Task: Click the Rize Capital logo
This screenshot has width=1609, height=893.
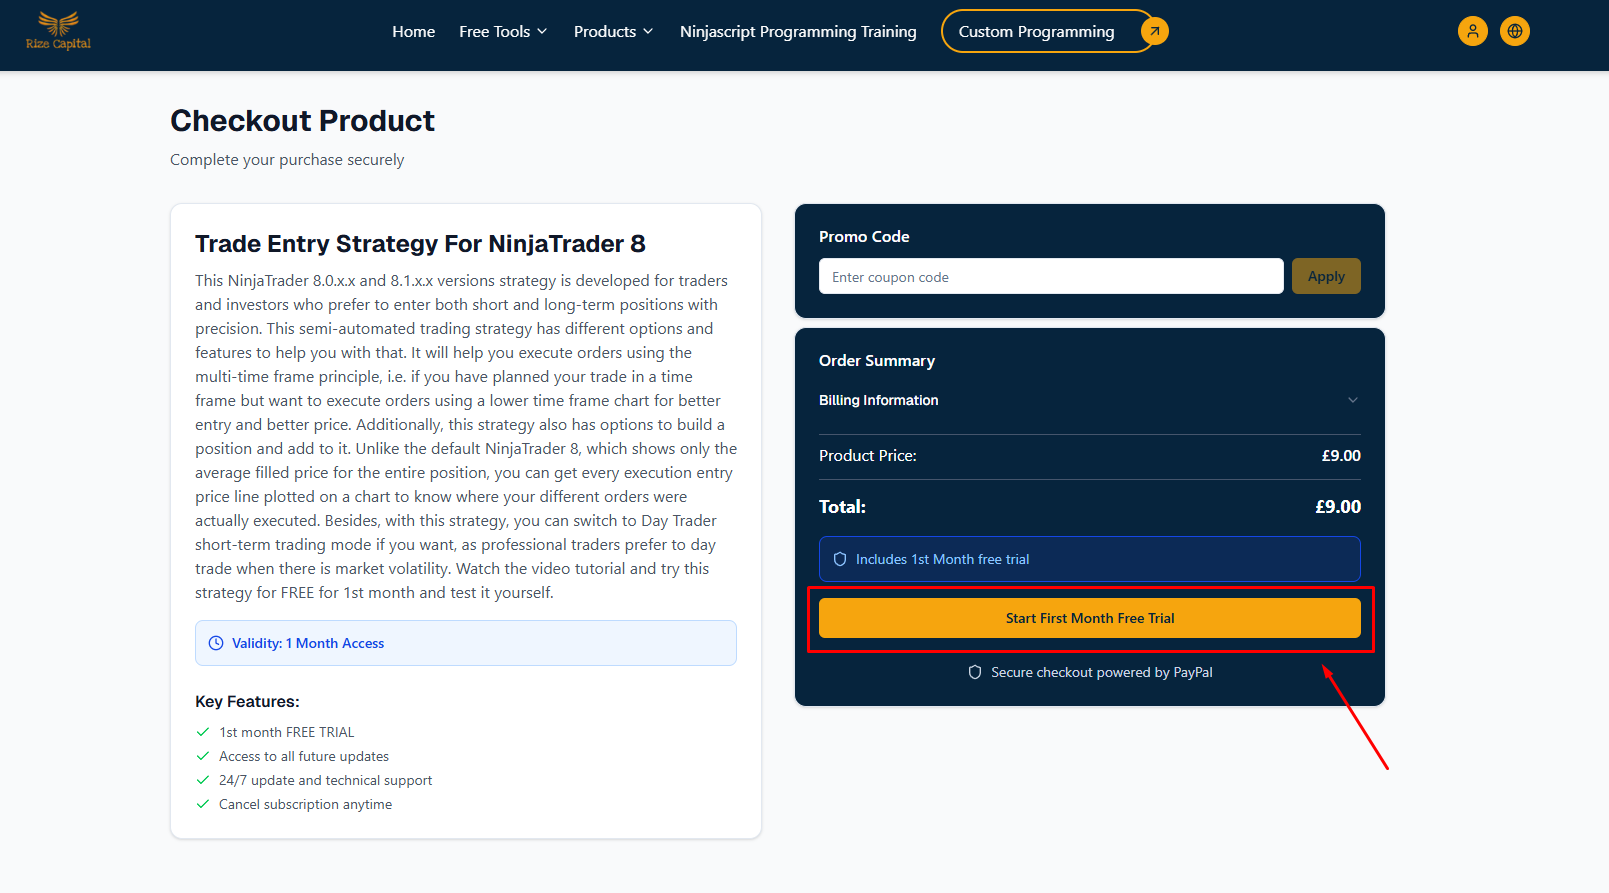Action: 58,31
